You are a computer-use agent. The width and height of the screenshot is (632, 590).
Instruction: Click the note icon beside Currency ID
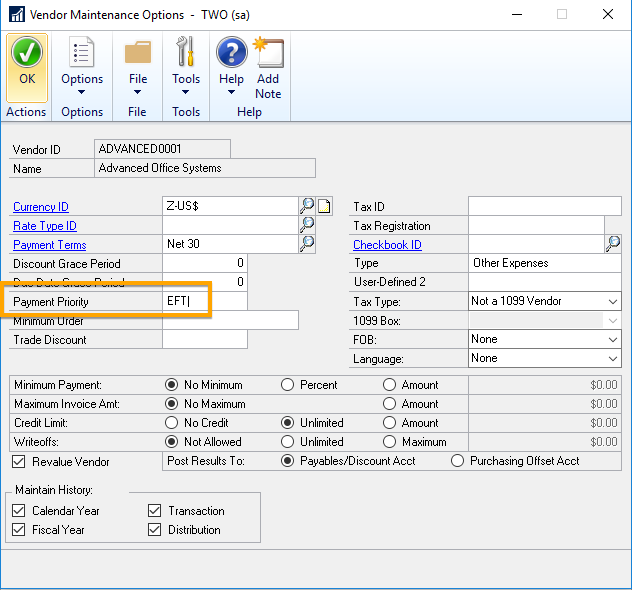324,206
